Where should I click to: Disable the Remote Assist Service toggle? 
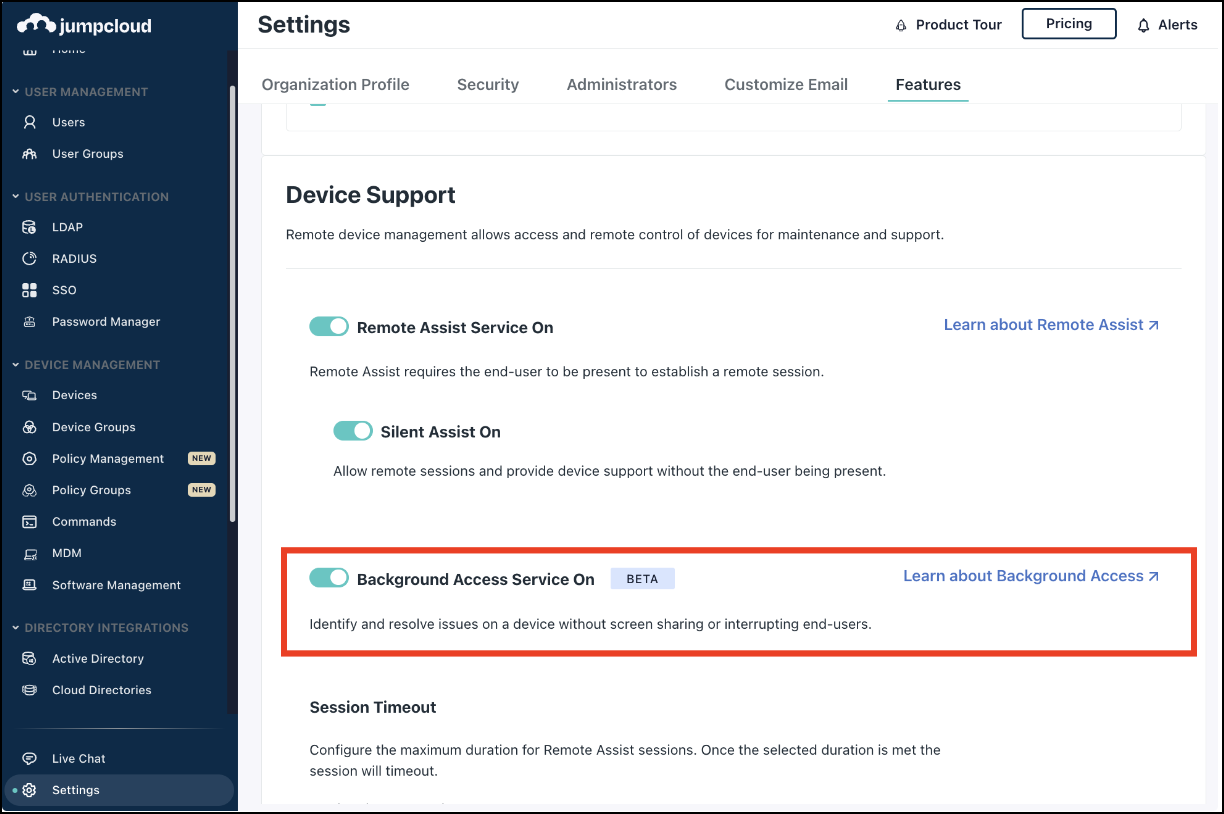point(329,327)
